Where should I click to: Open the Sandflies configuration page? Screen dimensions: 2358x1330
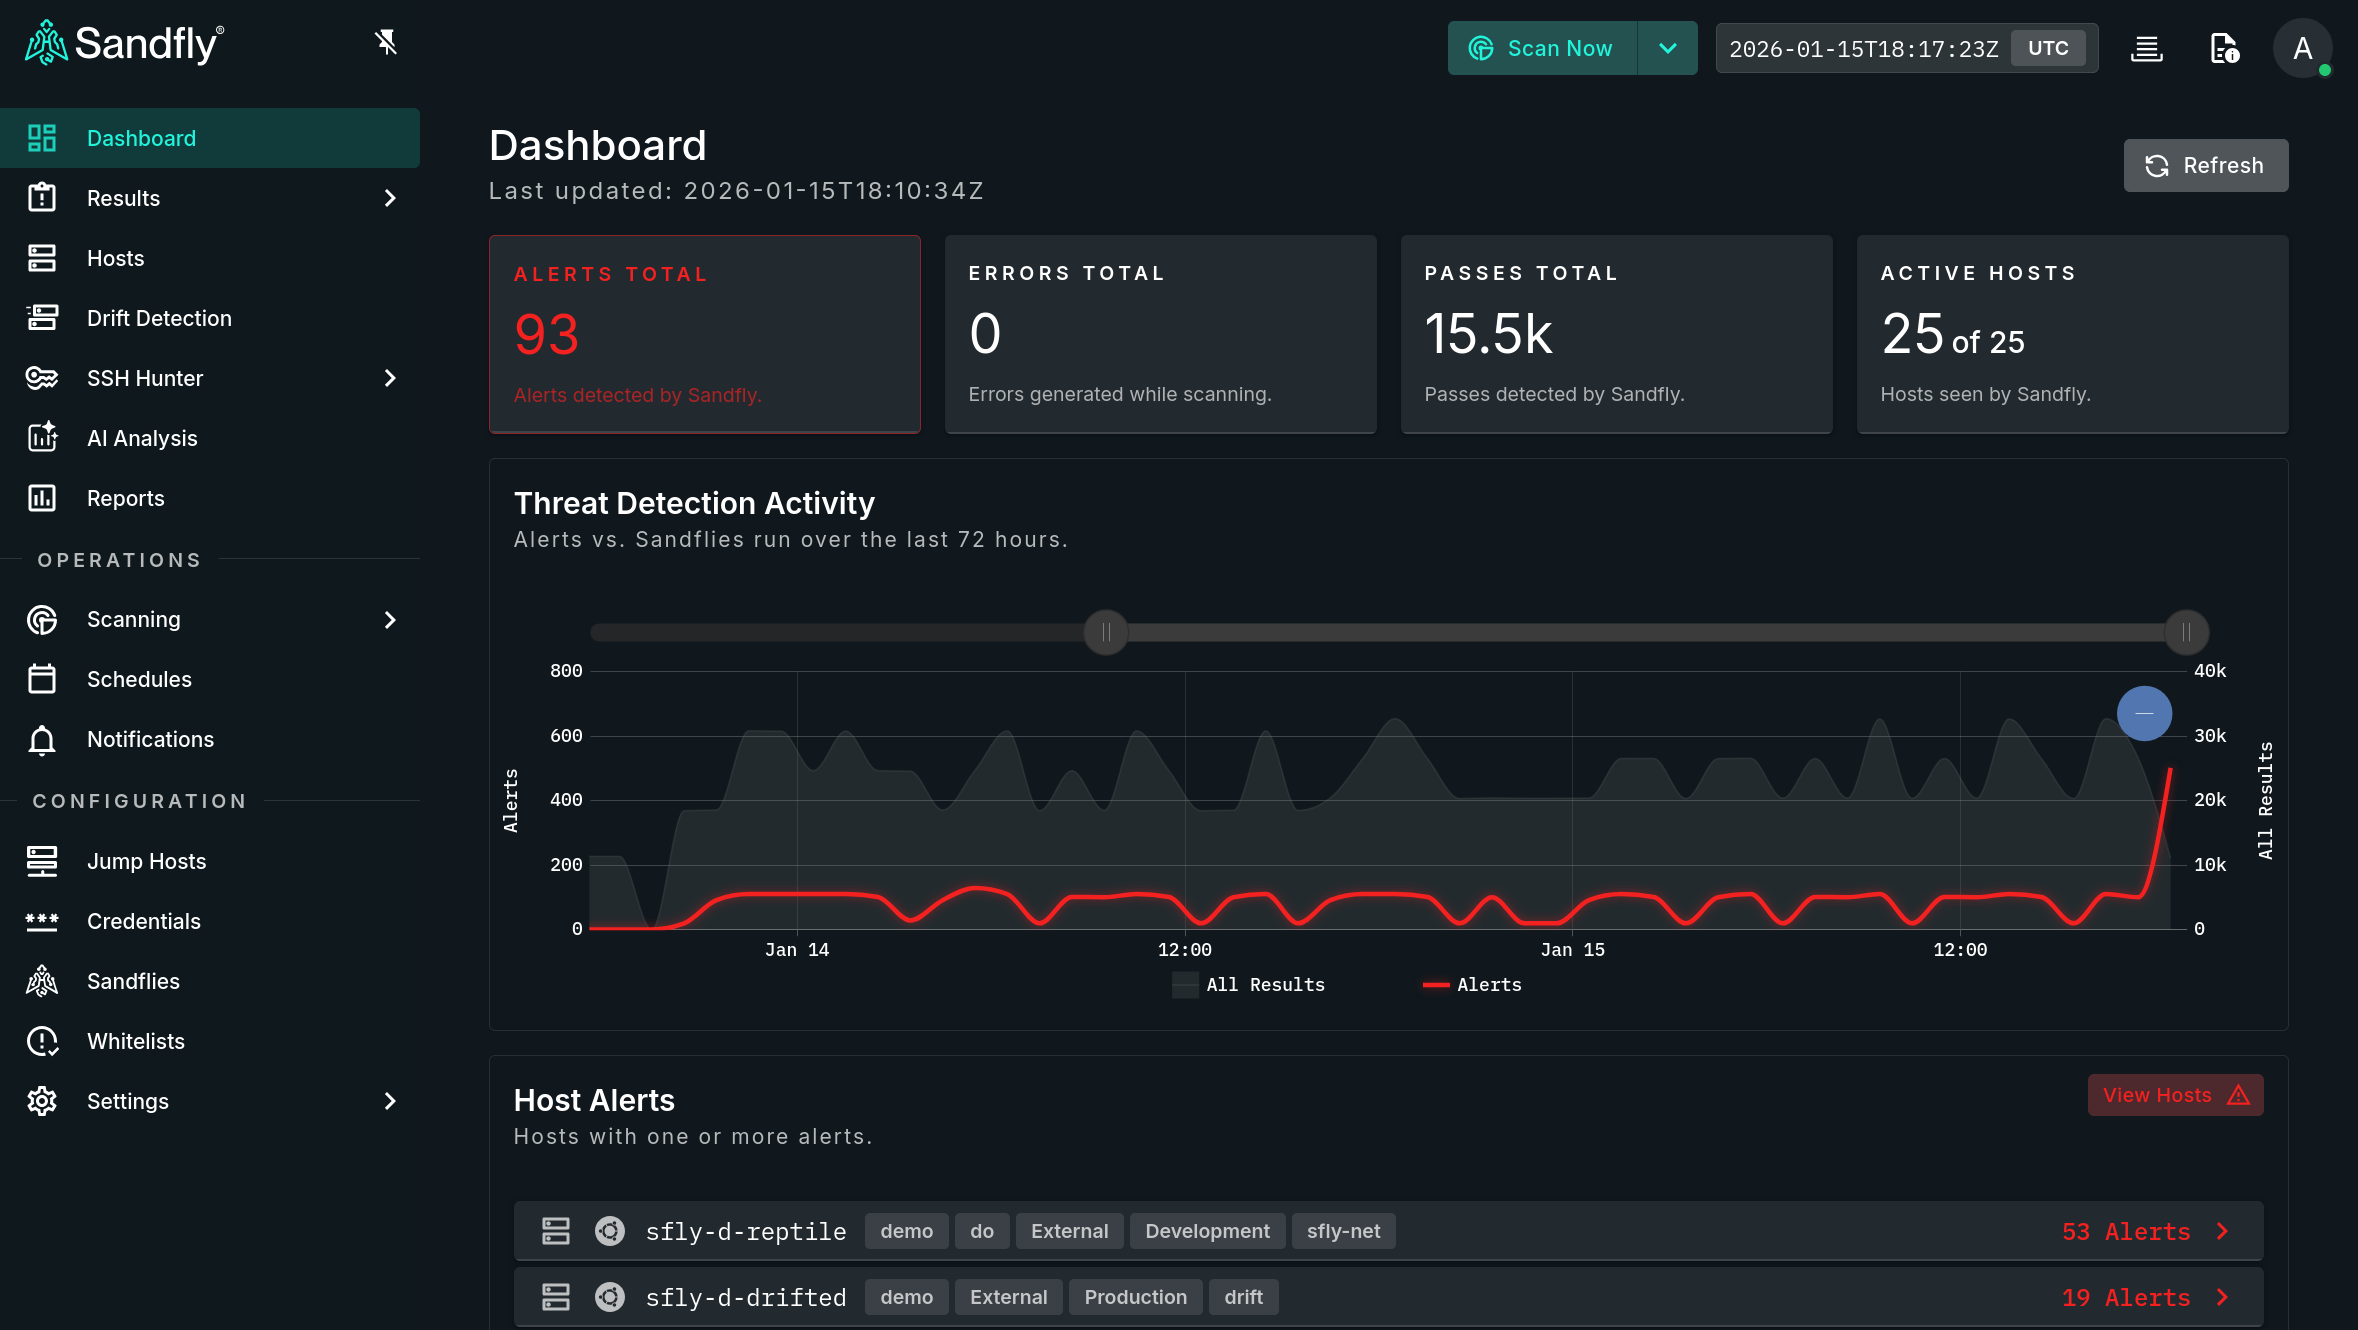[x=133, y=981]
